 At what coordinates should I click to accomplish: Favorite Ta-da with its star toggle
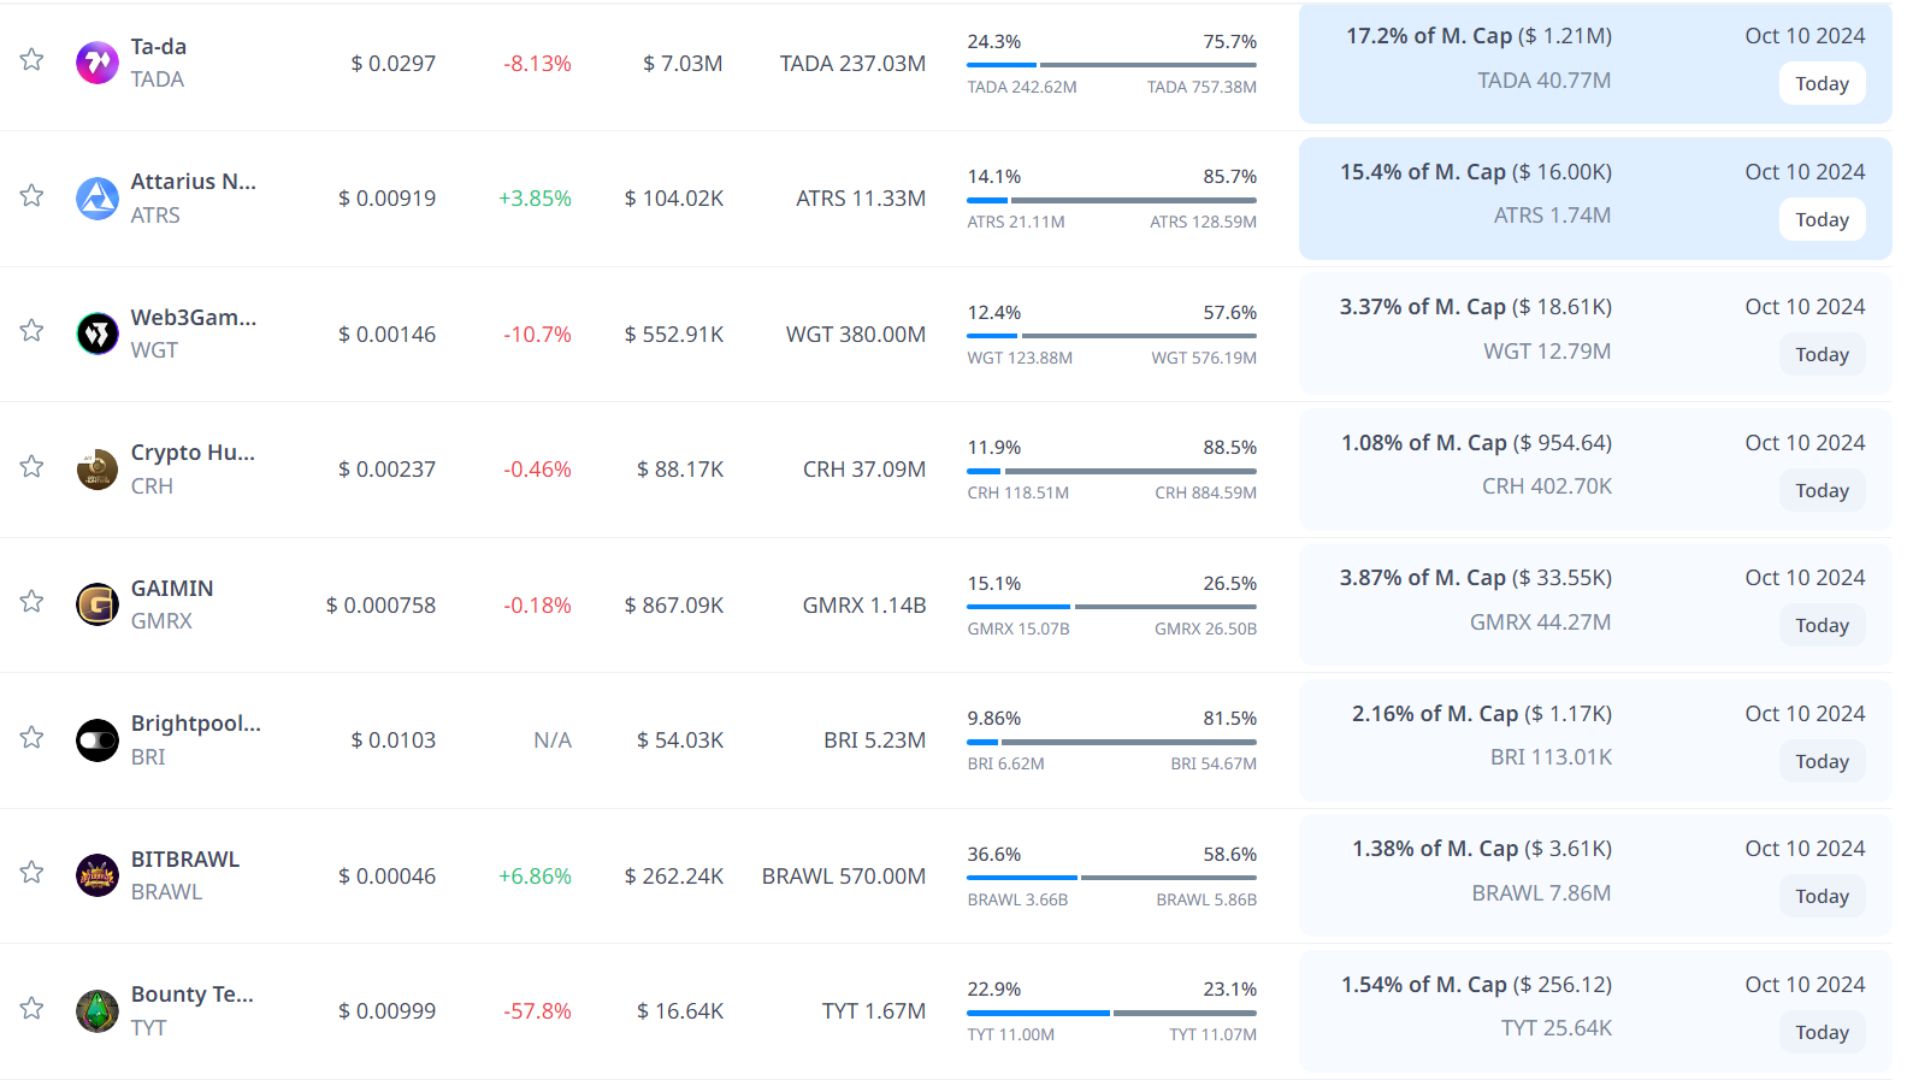(x=32, y=60)
